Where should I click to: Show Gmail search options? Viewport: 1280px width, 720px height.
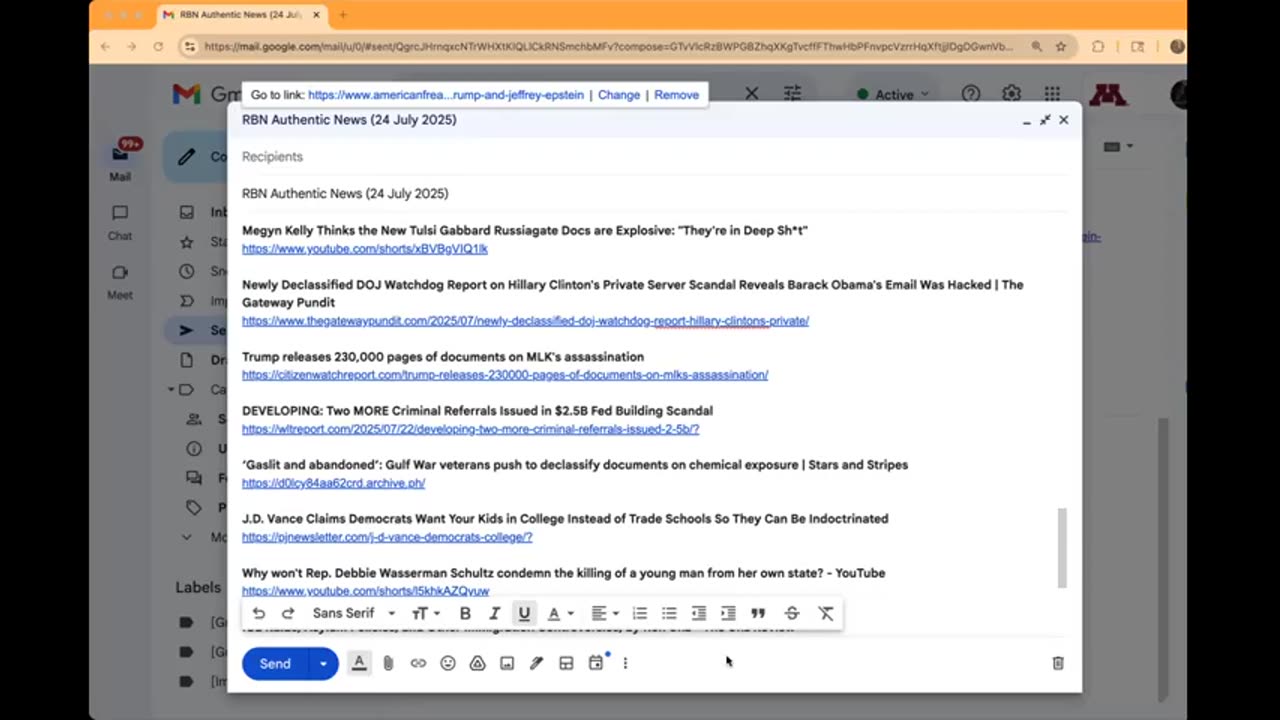click(793, 94)
